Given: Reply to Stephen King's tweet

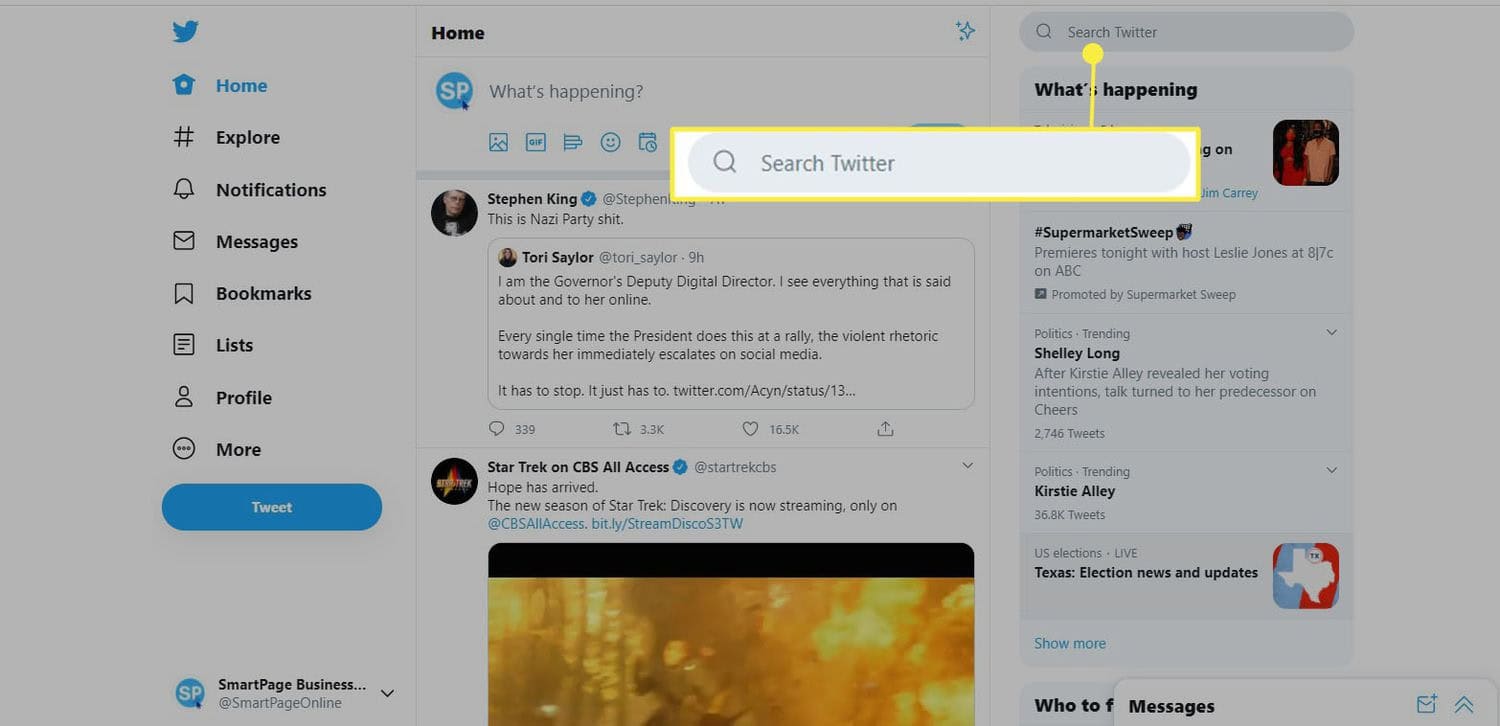Looking at the screenshot, I should coord(497,429).
